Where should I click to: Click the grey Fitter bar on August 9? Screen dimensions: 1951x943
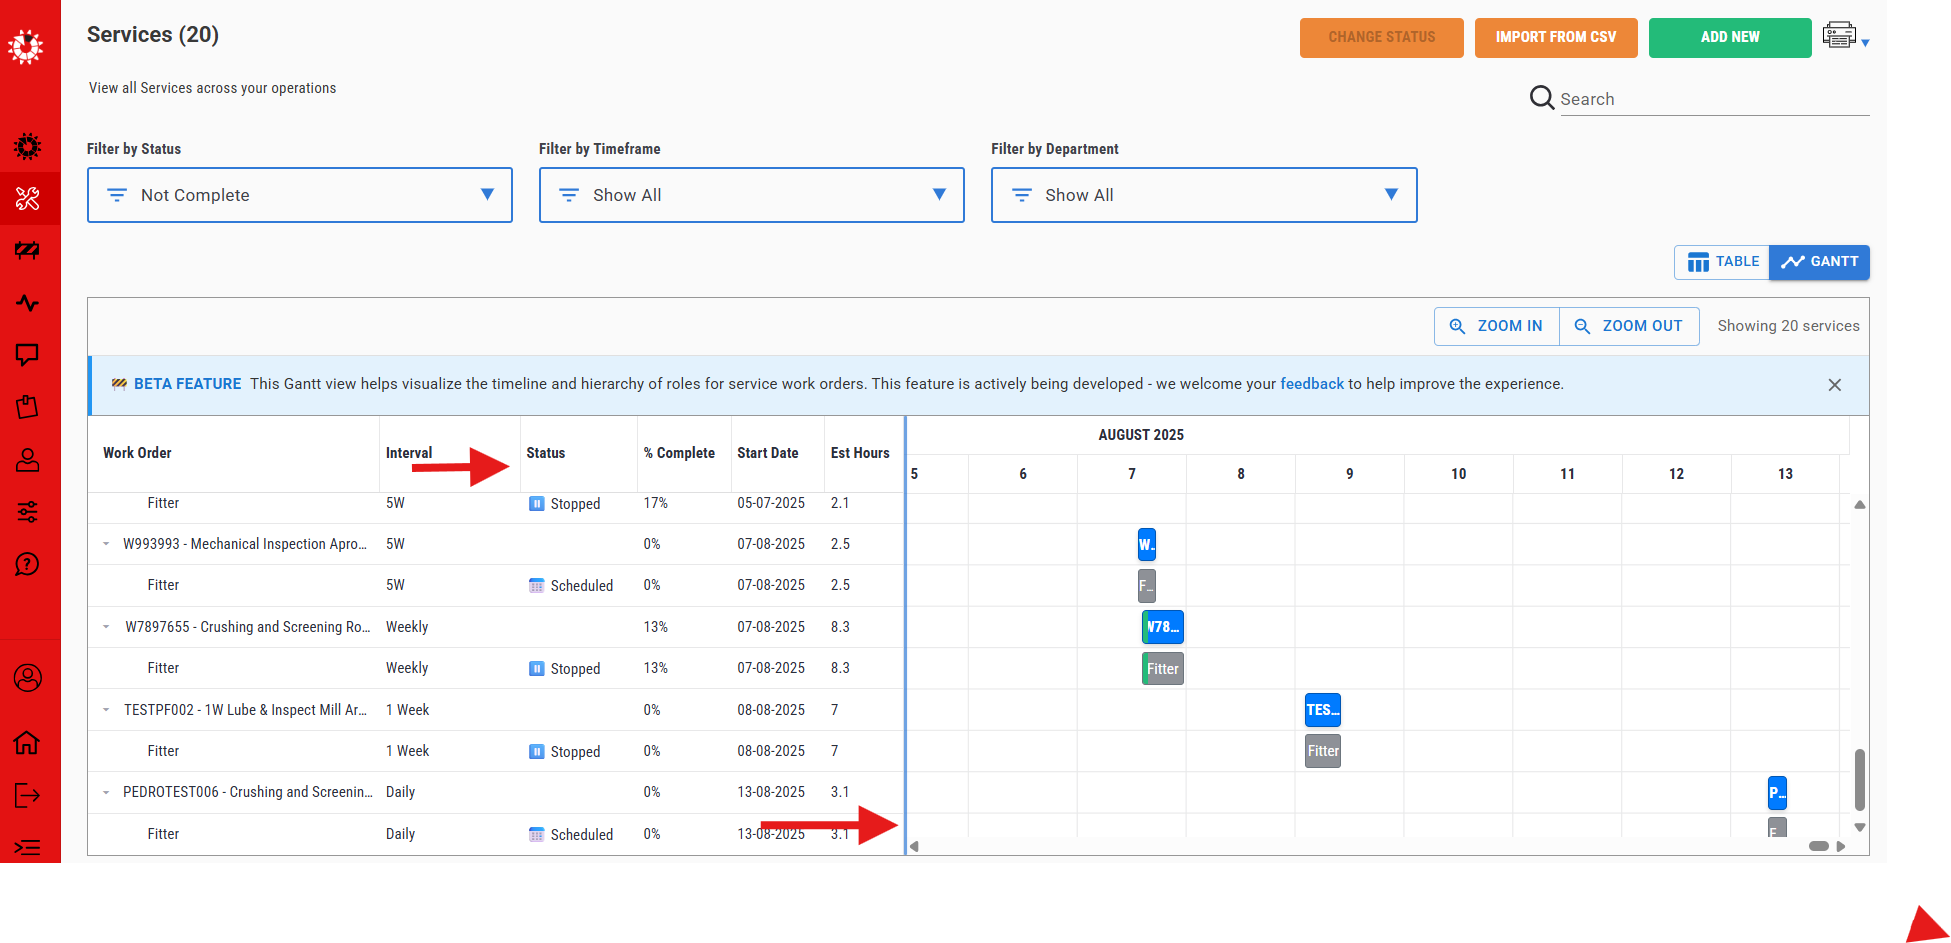point(1323,751)
